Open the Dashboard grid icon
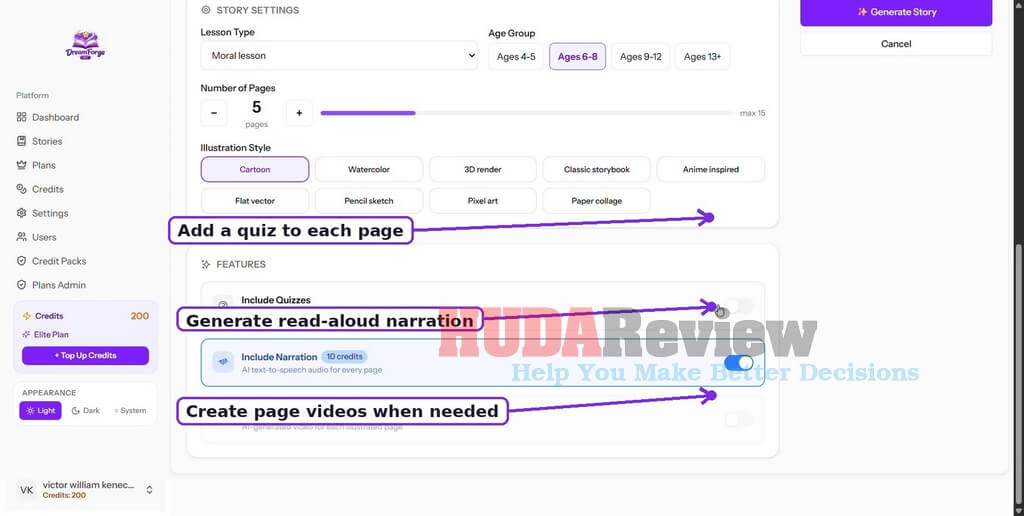 point(22,117)
